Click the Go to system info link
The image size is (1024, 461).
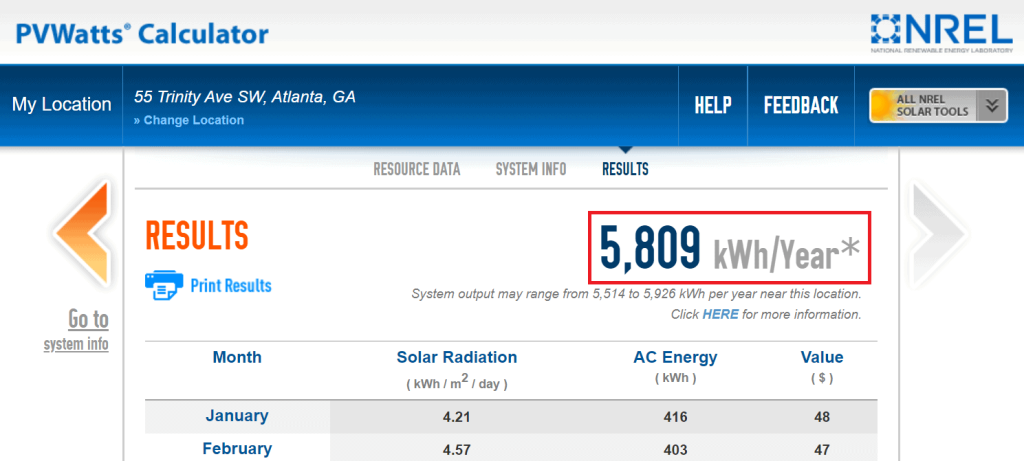pyautogui.click(x=76, y=330)
